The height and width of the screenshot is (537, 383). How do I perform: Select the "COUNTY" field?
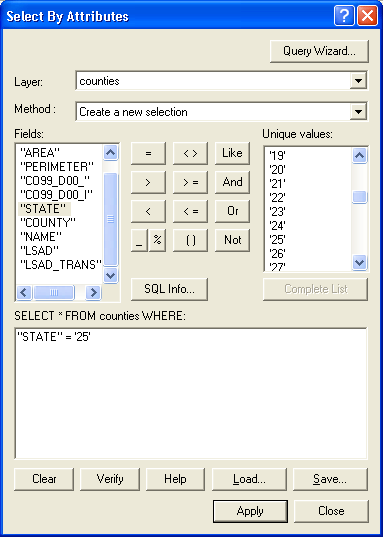click(x=48, y=223)
